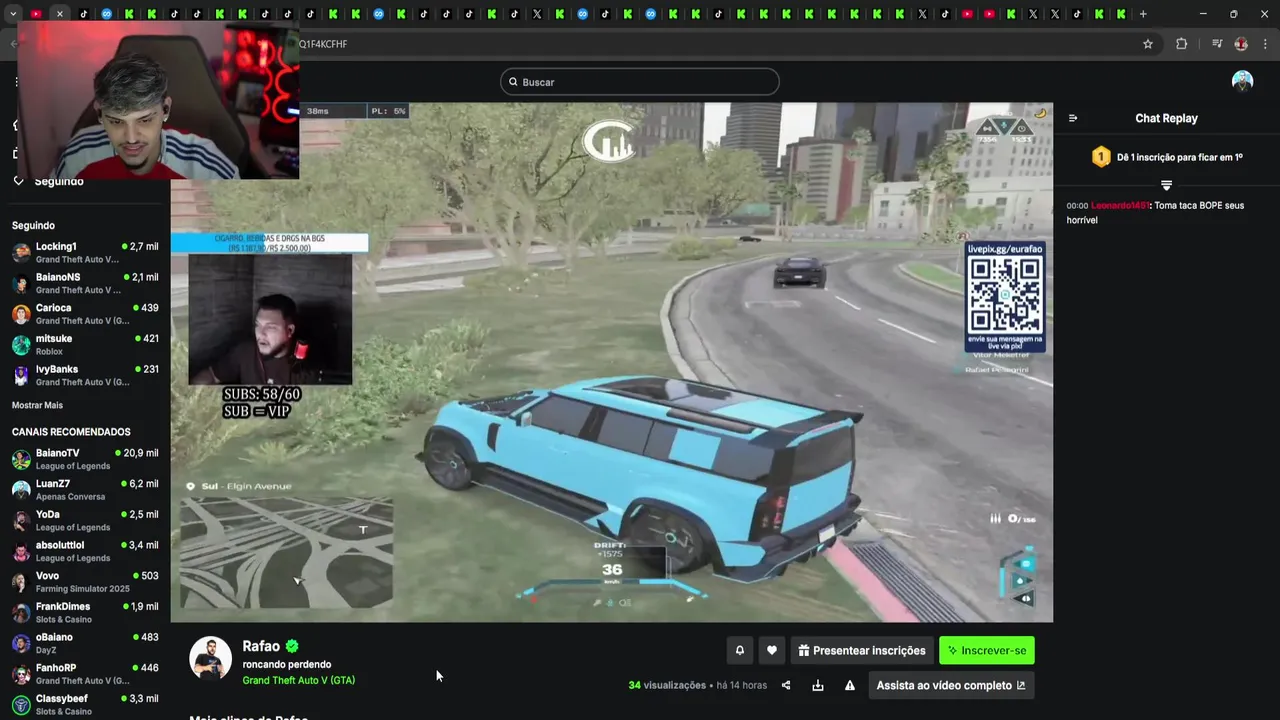Bookmark this page with star icon

click(x=1148, y=44)
